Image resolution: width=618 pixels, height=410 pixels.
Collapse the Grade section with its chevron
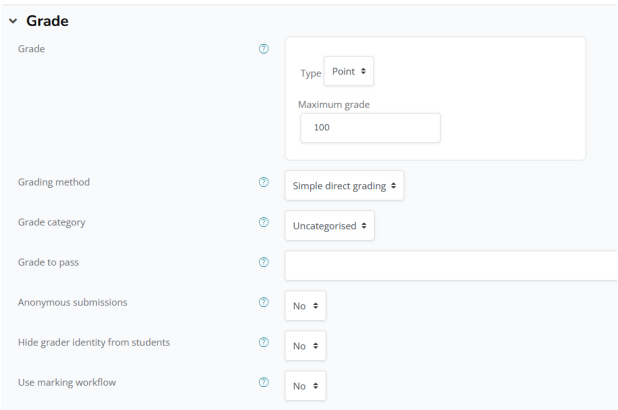pos(12,20)
